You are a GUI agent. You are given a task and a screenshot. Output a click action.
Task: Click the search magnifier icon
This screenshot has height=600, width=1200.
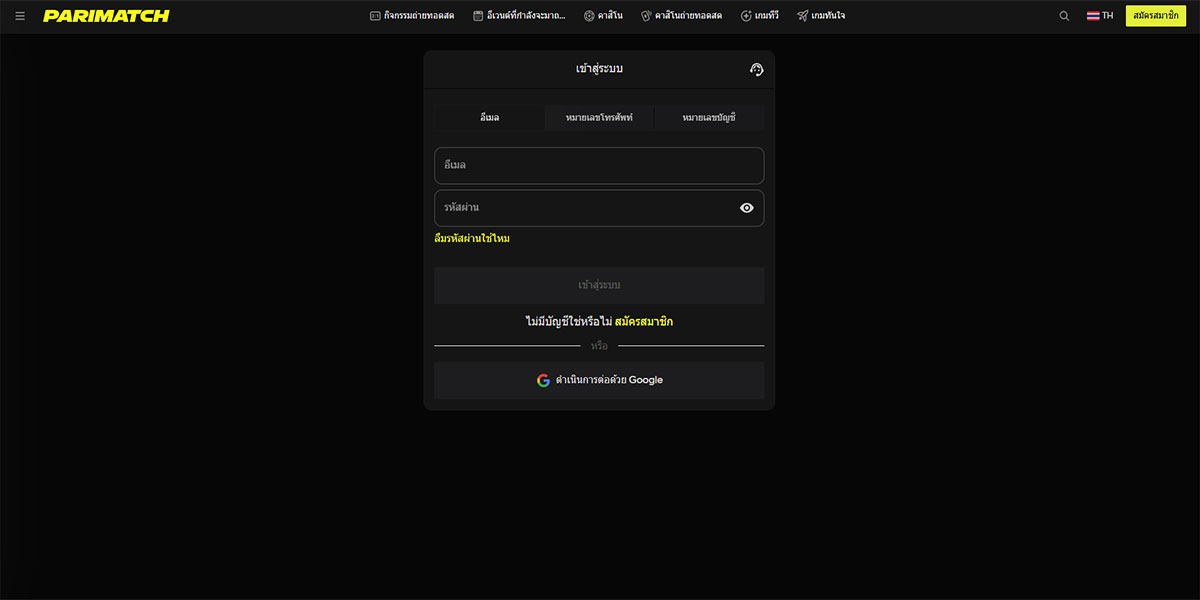[1064, 16]
